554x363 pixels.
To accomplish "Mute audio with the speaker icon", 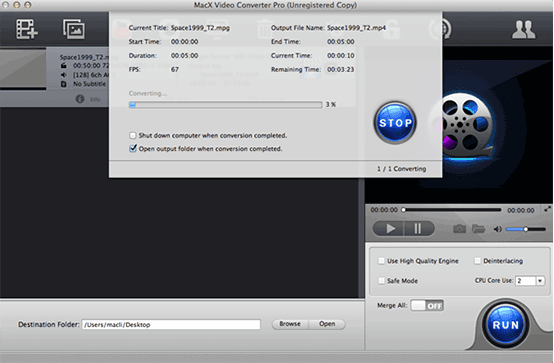I will point(497,229).
